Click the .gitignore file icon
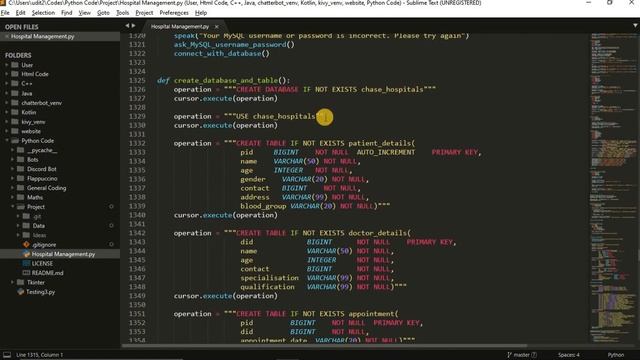The height and width of the screenshot is (360, 640). 26,244
